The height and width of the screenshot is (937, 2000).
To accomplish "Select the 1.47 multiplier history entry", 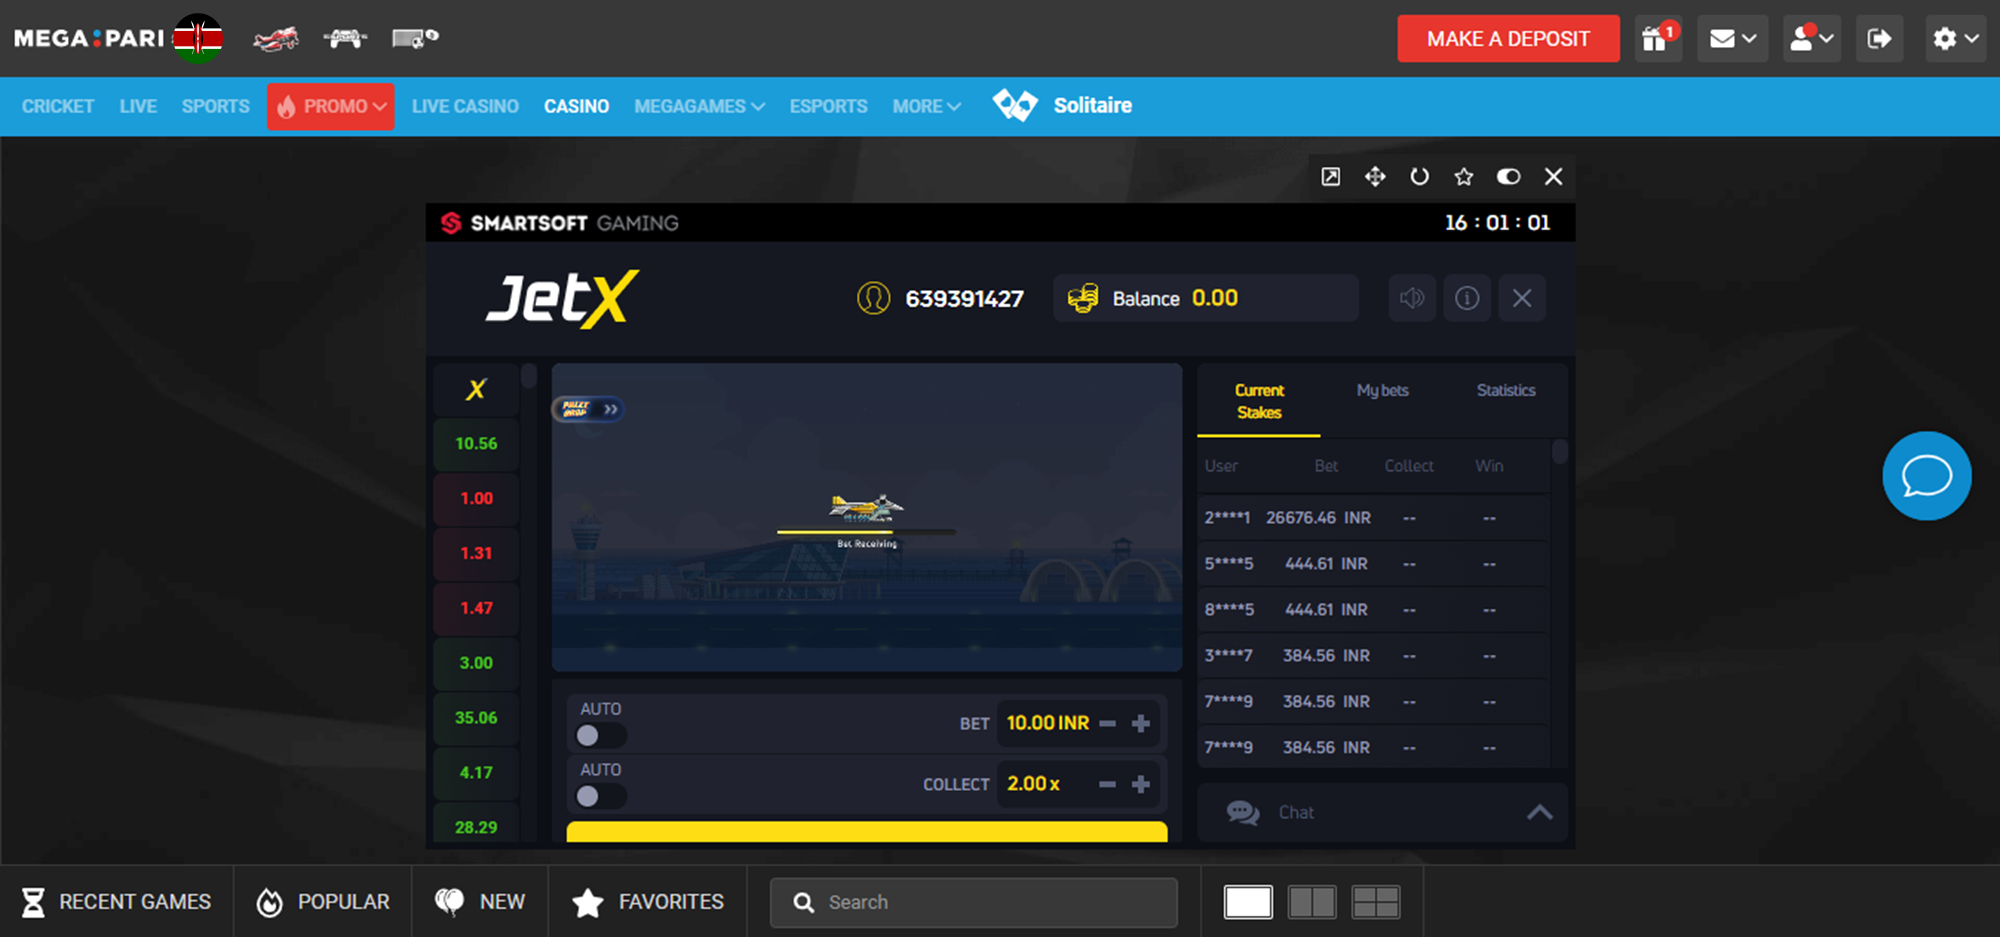I will 476,608.
